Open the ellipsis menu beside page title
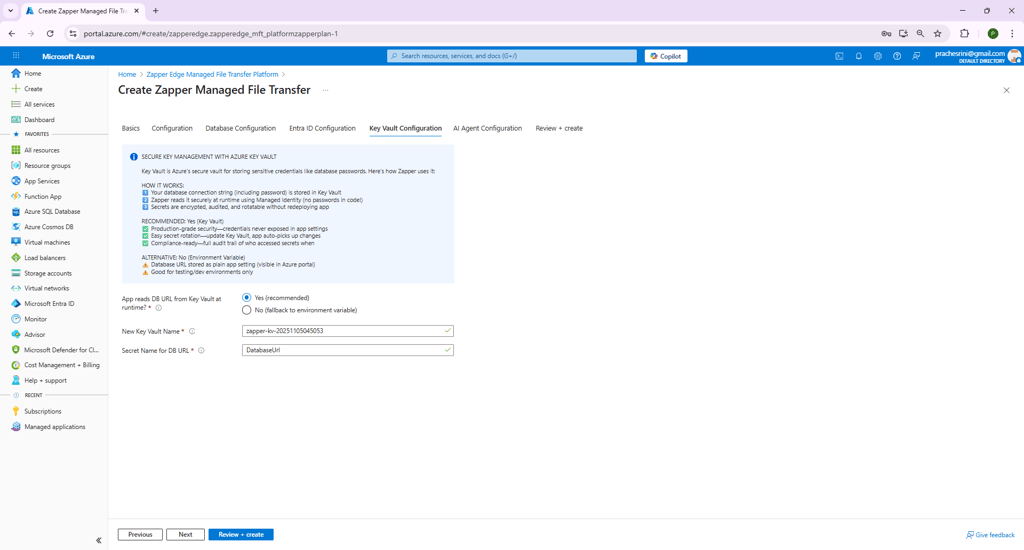Image resolution: width=1024 pixels, height=550 pixels. [325, 90]
